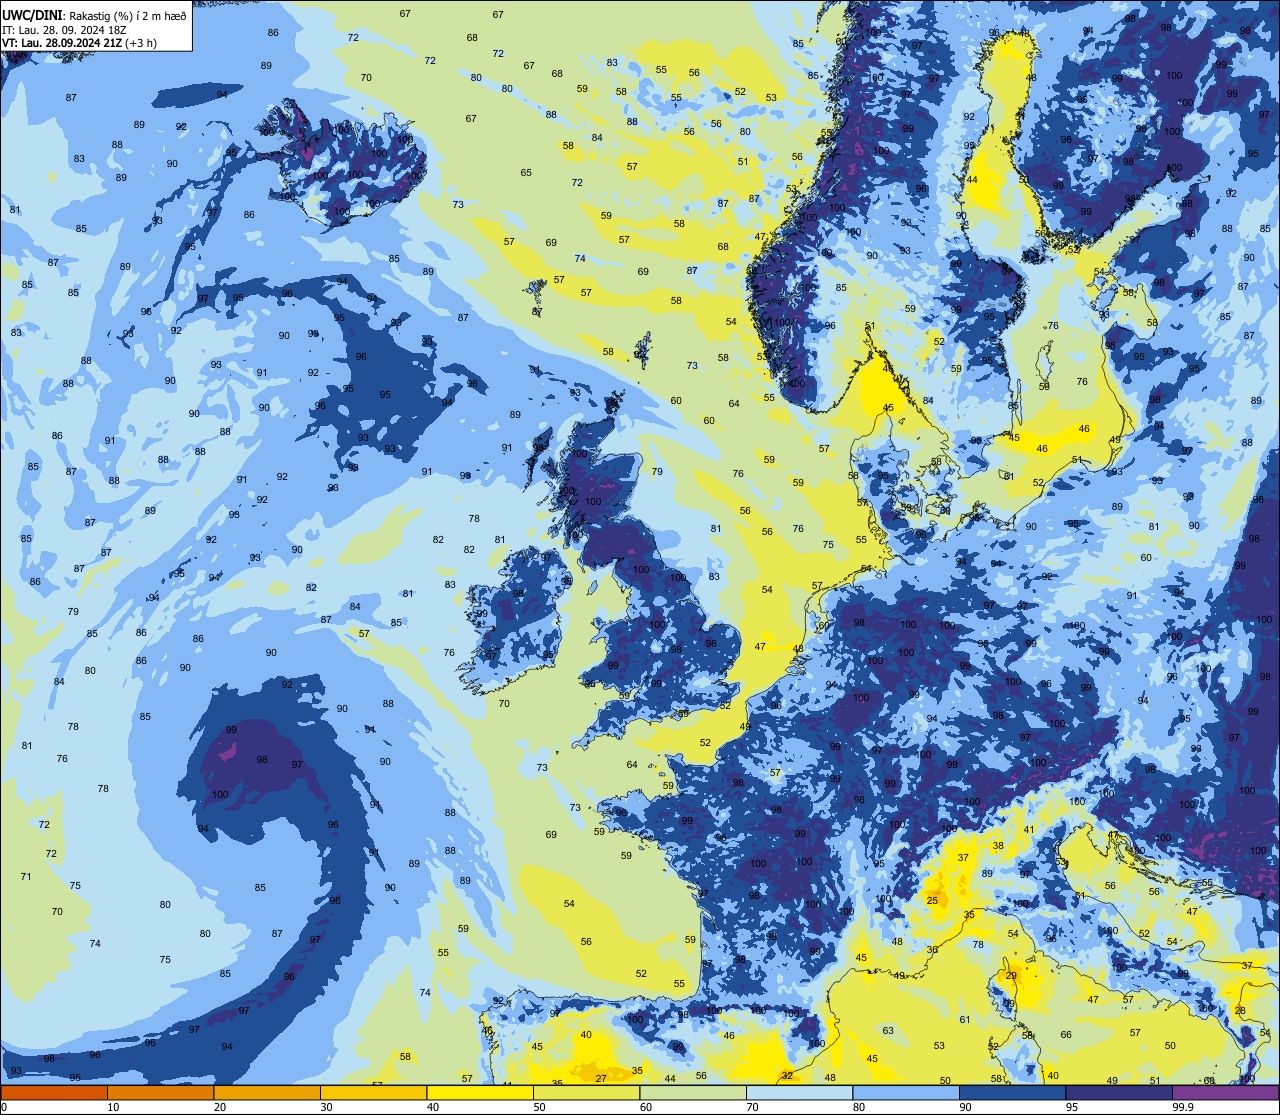
Task: Click the legend label "99.9"
Action: pyautogui.click(x=1183, y=1107)
